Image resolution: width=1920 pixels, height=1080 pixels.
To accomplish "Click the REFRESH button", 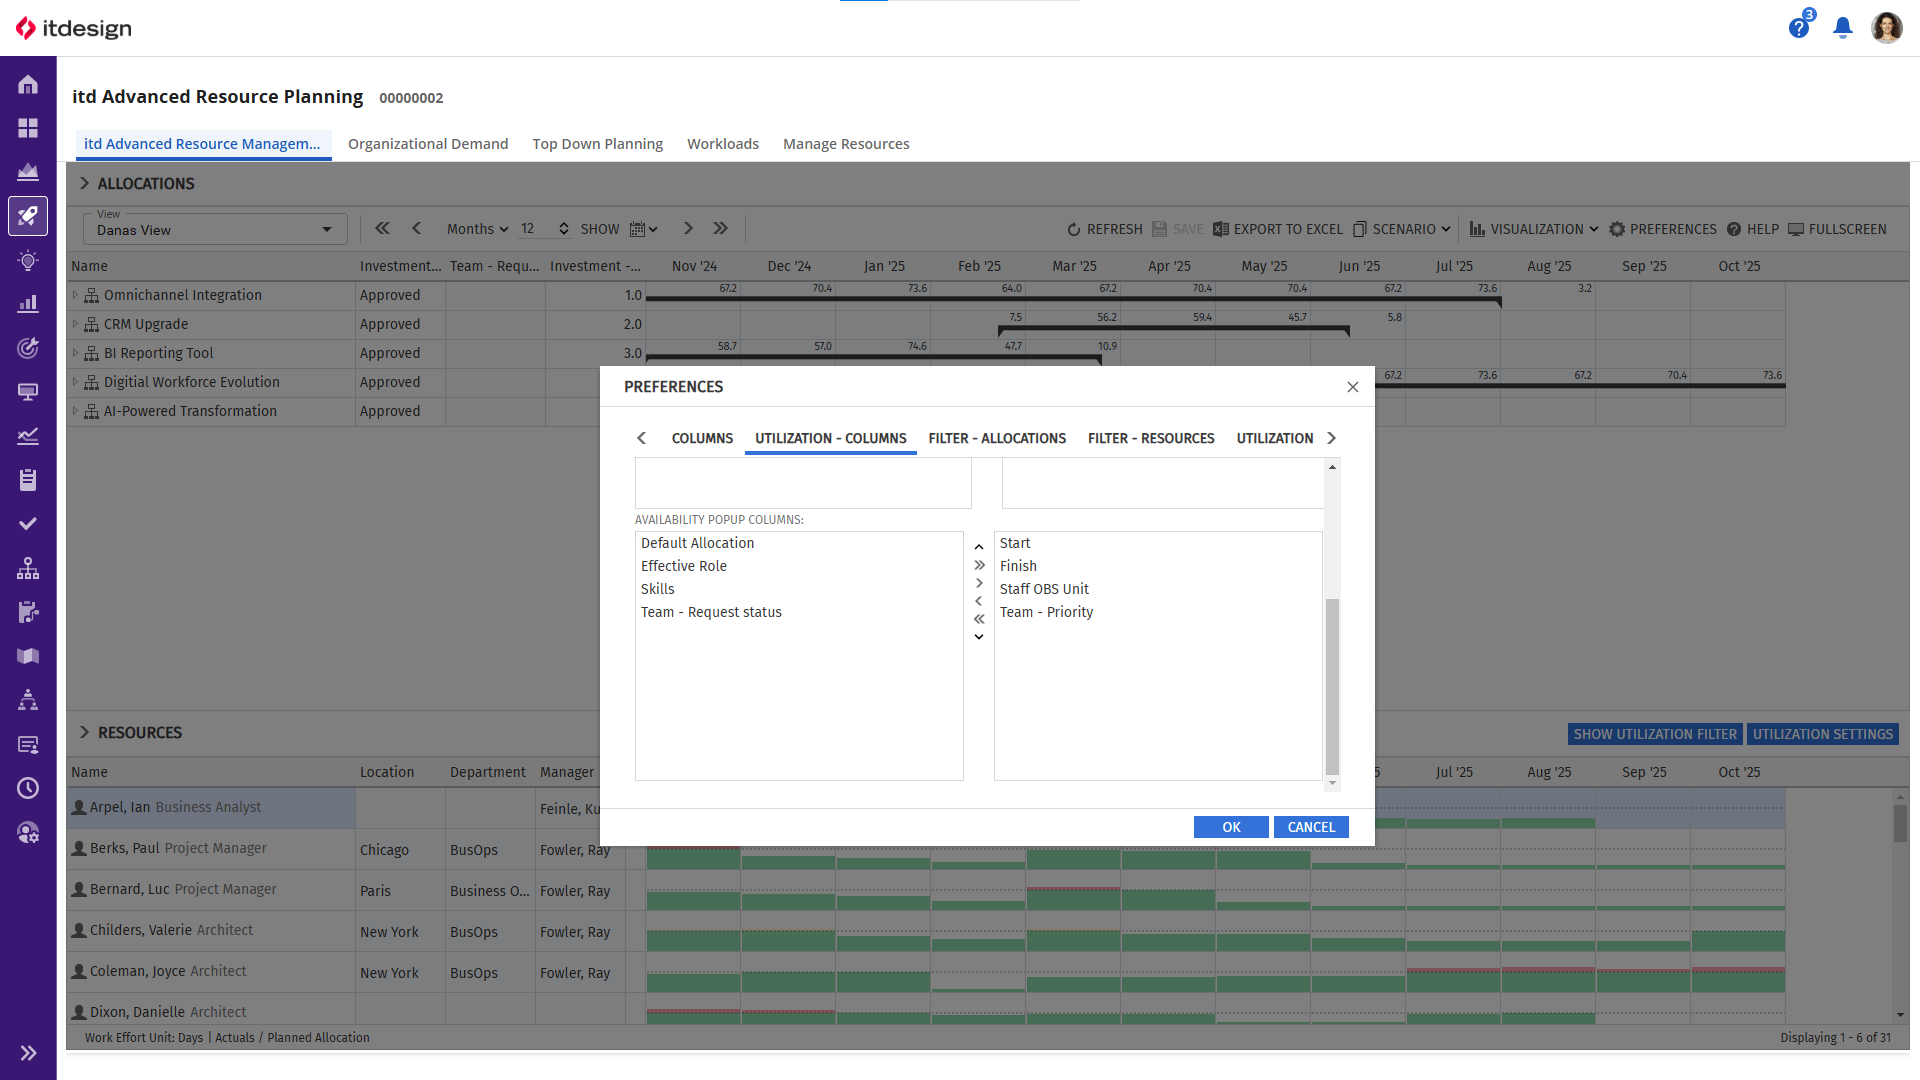I will click(1105, 229).
